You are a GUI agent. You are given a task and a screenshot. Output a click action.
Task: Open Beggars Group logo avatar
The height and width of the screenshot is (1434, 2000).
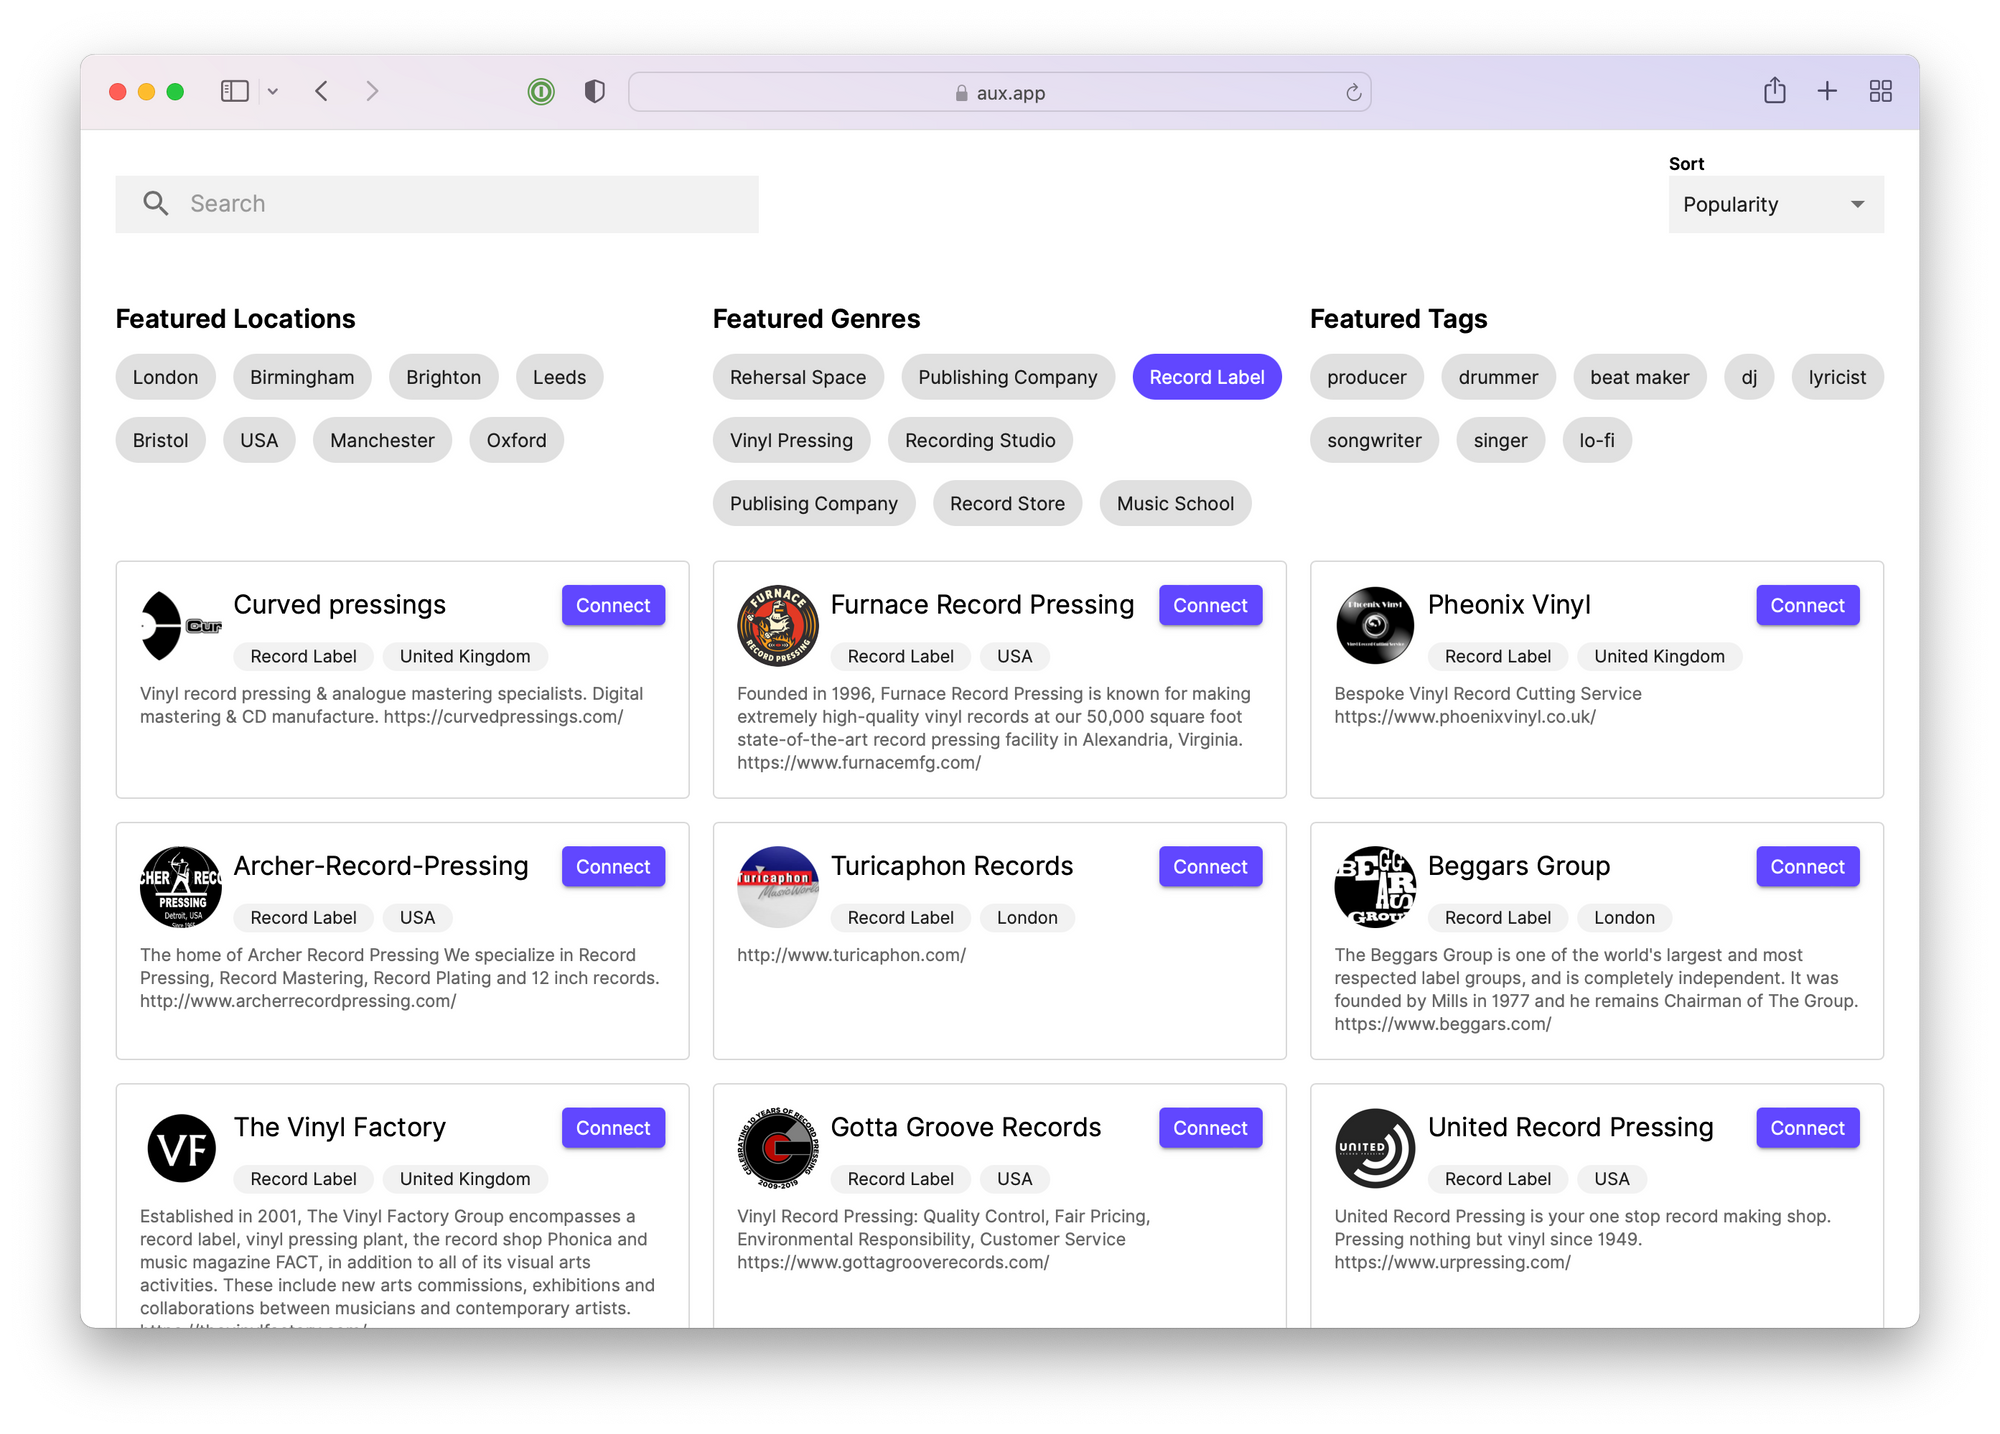1375,887
